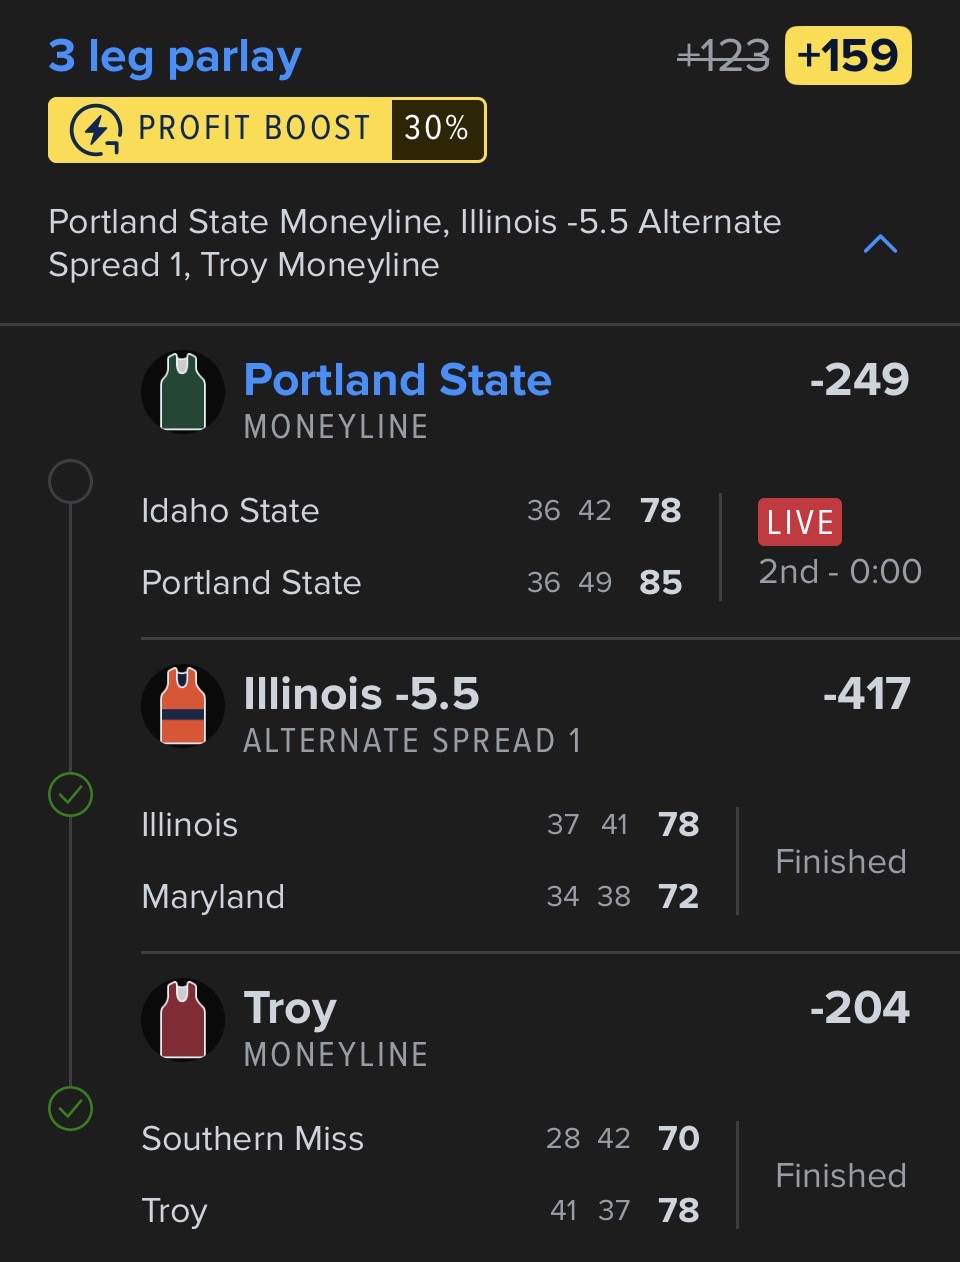Click the -417 odds for Illinois
This screenshot has width=960, height=1262.
click(x=866, y=694)
